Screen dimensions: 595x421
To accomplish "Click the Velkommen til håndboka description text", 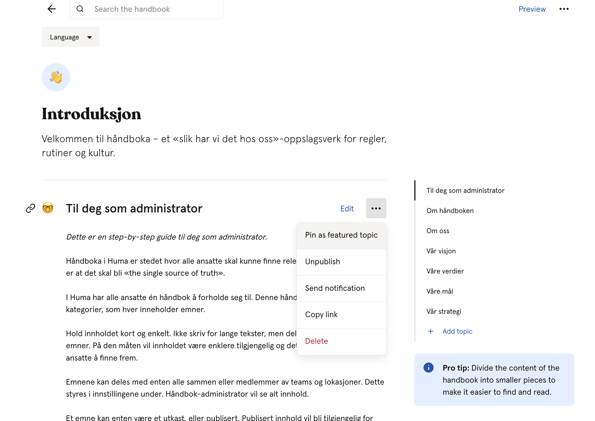I will coord(214,146).
